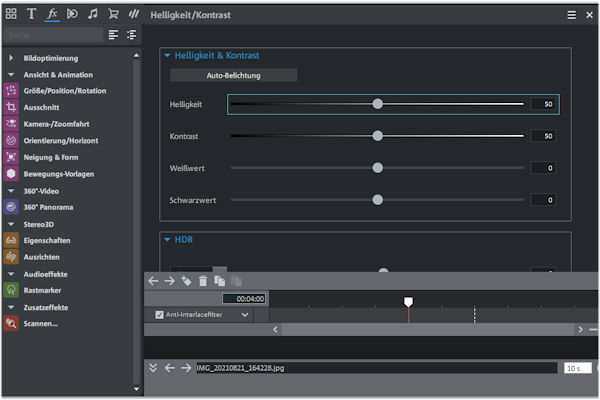Select the Scannen... icon
The height and width of the screenshot is (400, 600).
click(x=11, y=323)
